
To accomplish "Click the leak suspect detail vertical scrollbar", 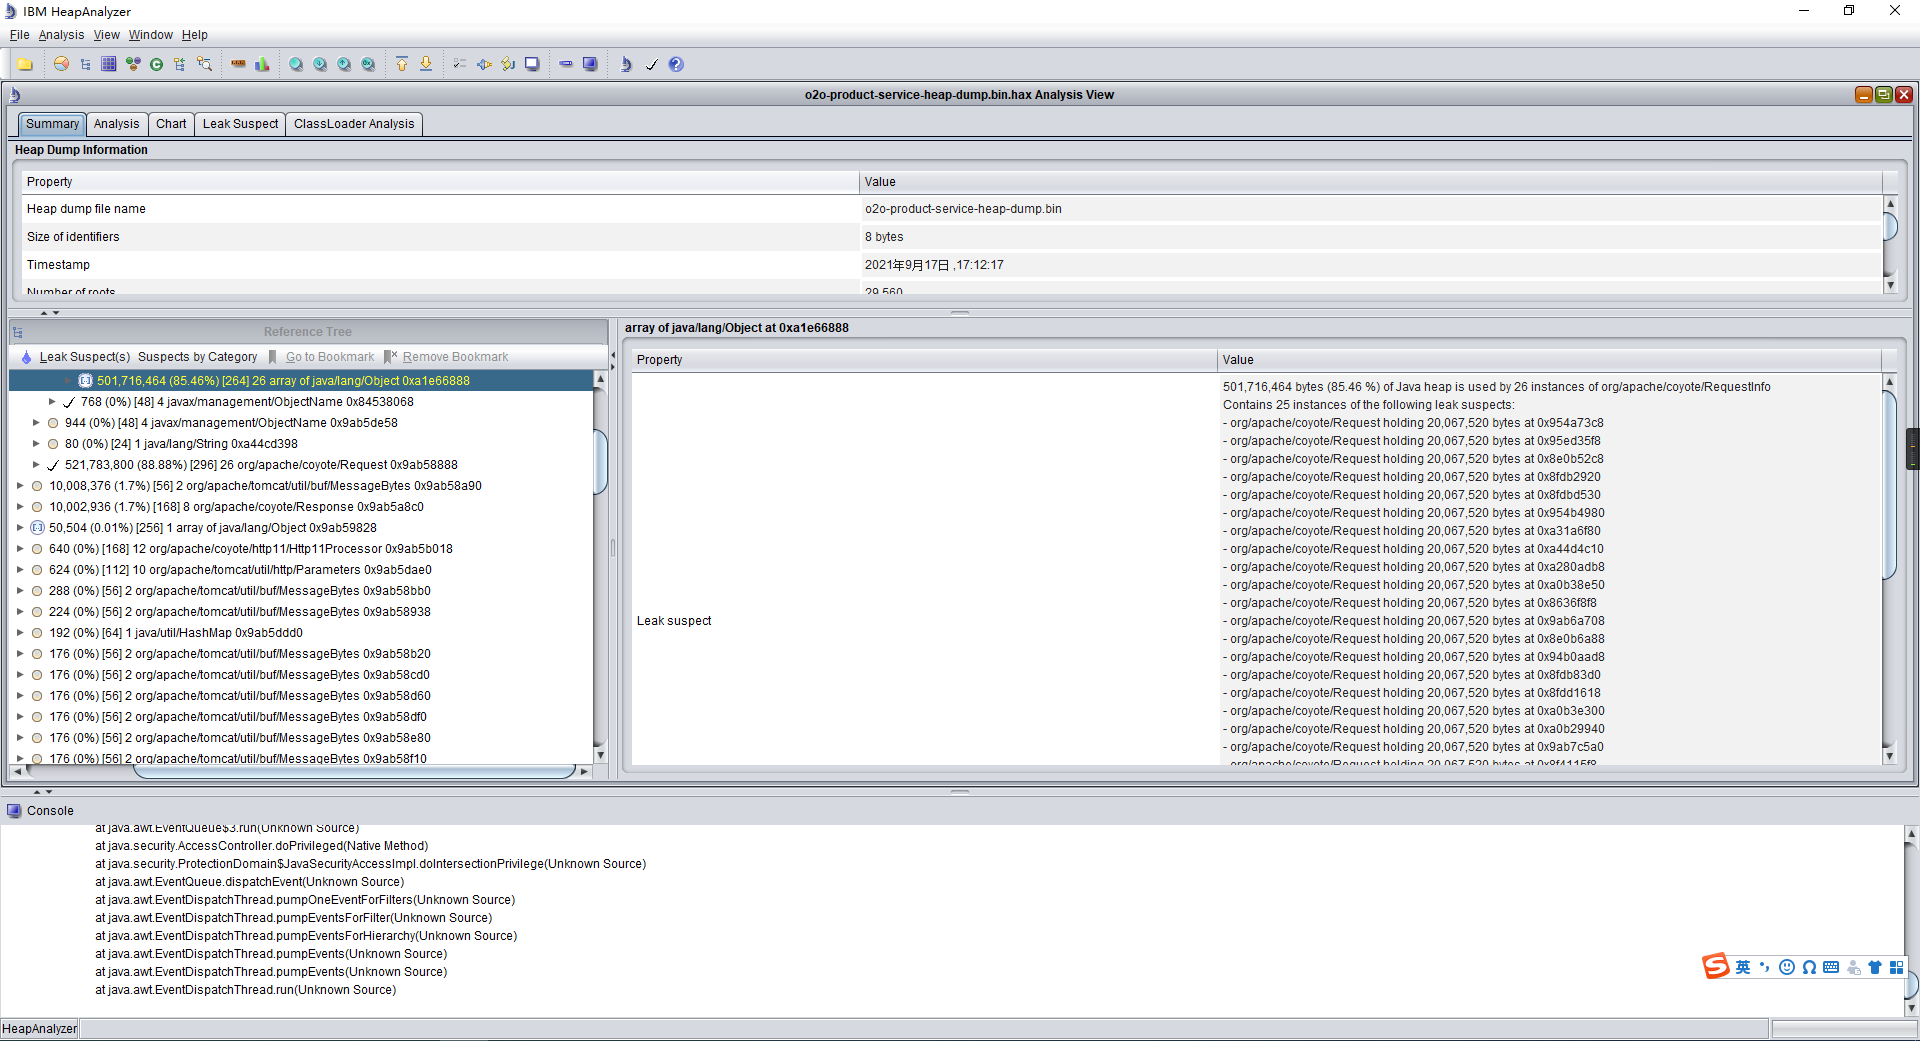I will point(1889,485).
